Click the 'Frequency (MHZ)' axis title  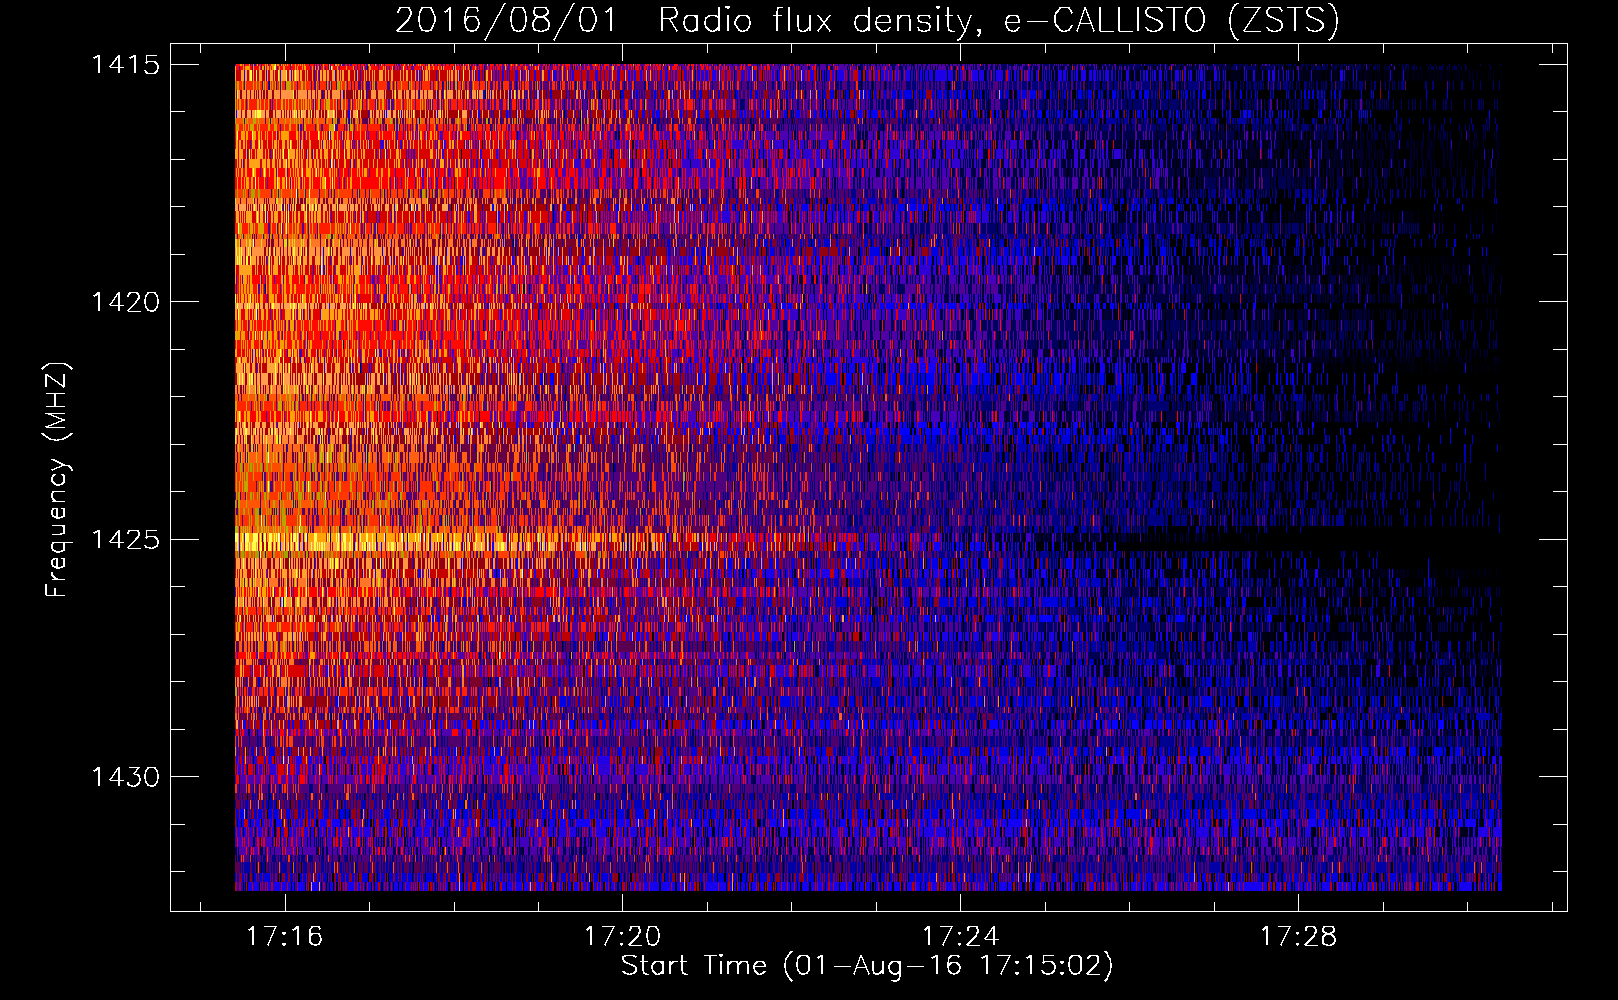[x=57, y=480]
